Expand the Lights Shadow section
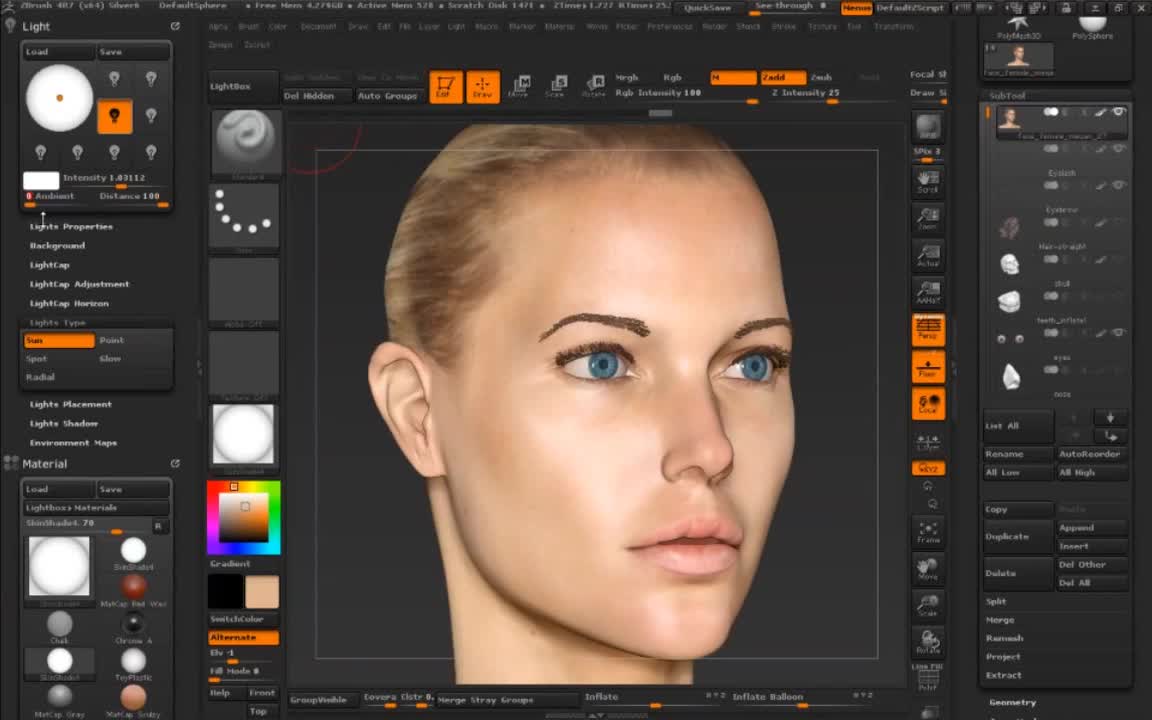This screenshot has width=1152, height=720. point(64,424)
